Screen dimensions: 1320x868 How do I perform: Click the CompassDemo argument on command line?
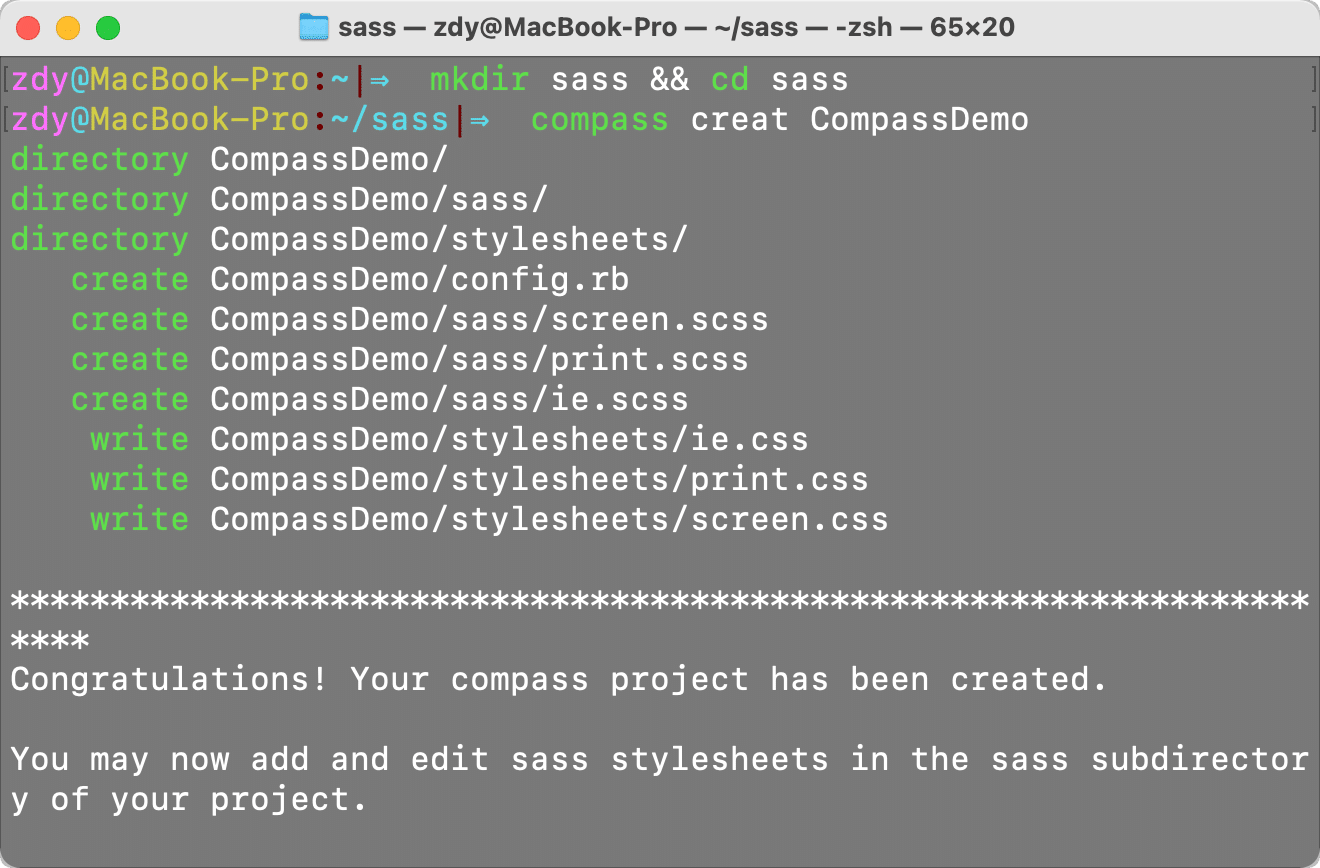pyautogui.click(x=919, y=120)
